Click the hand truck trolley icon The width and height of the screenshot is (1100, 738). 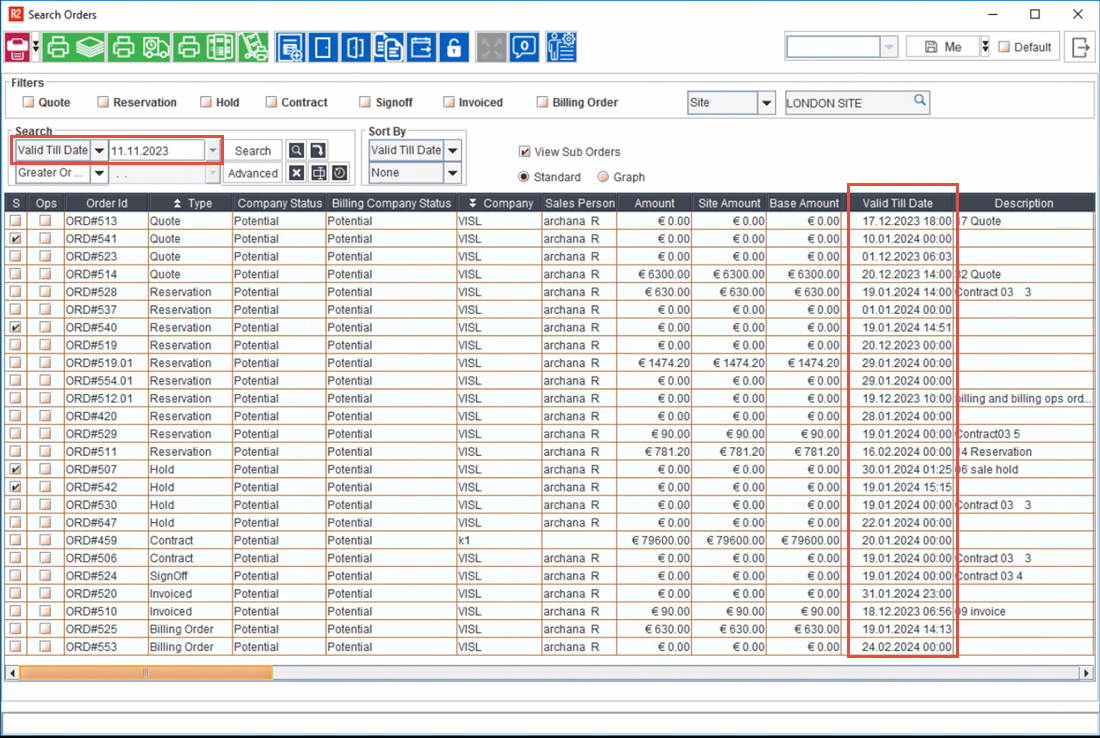252,47
